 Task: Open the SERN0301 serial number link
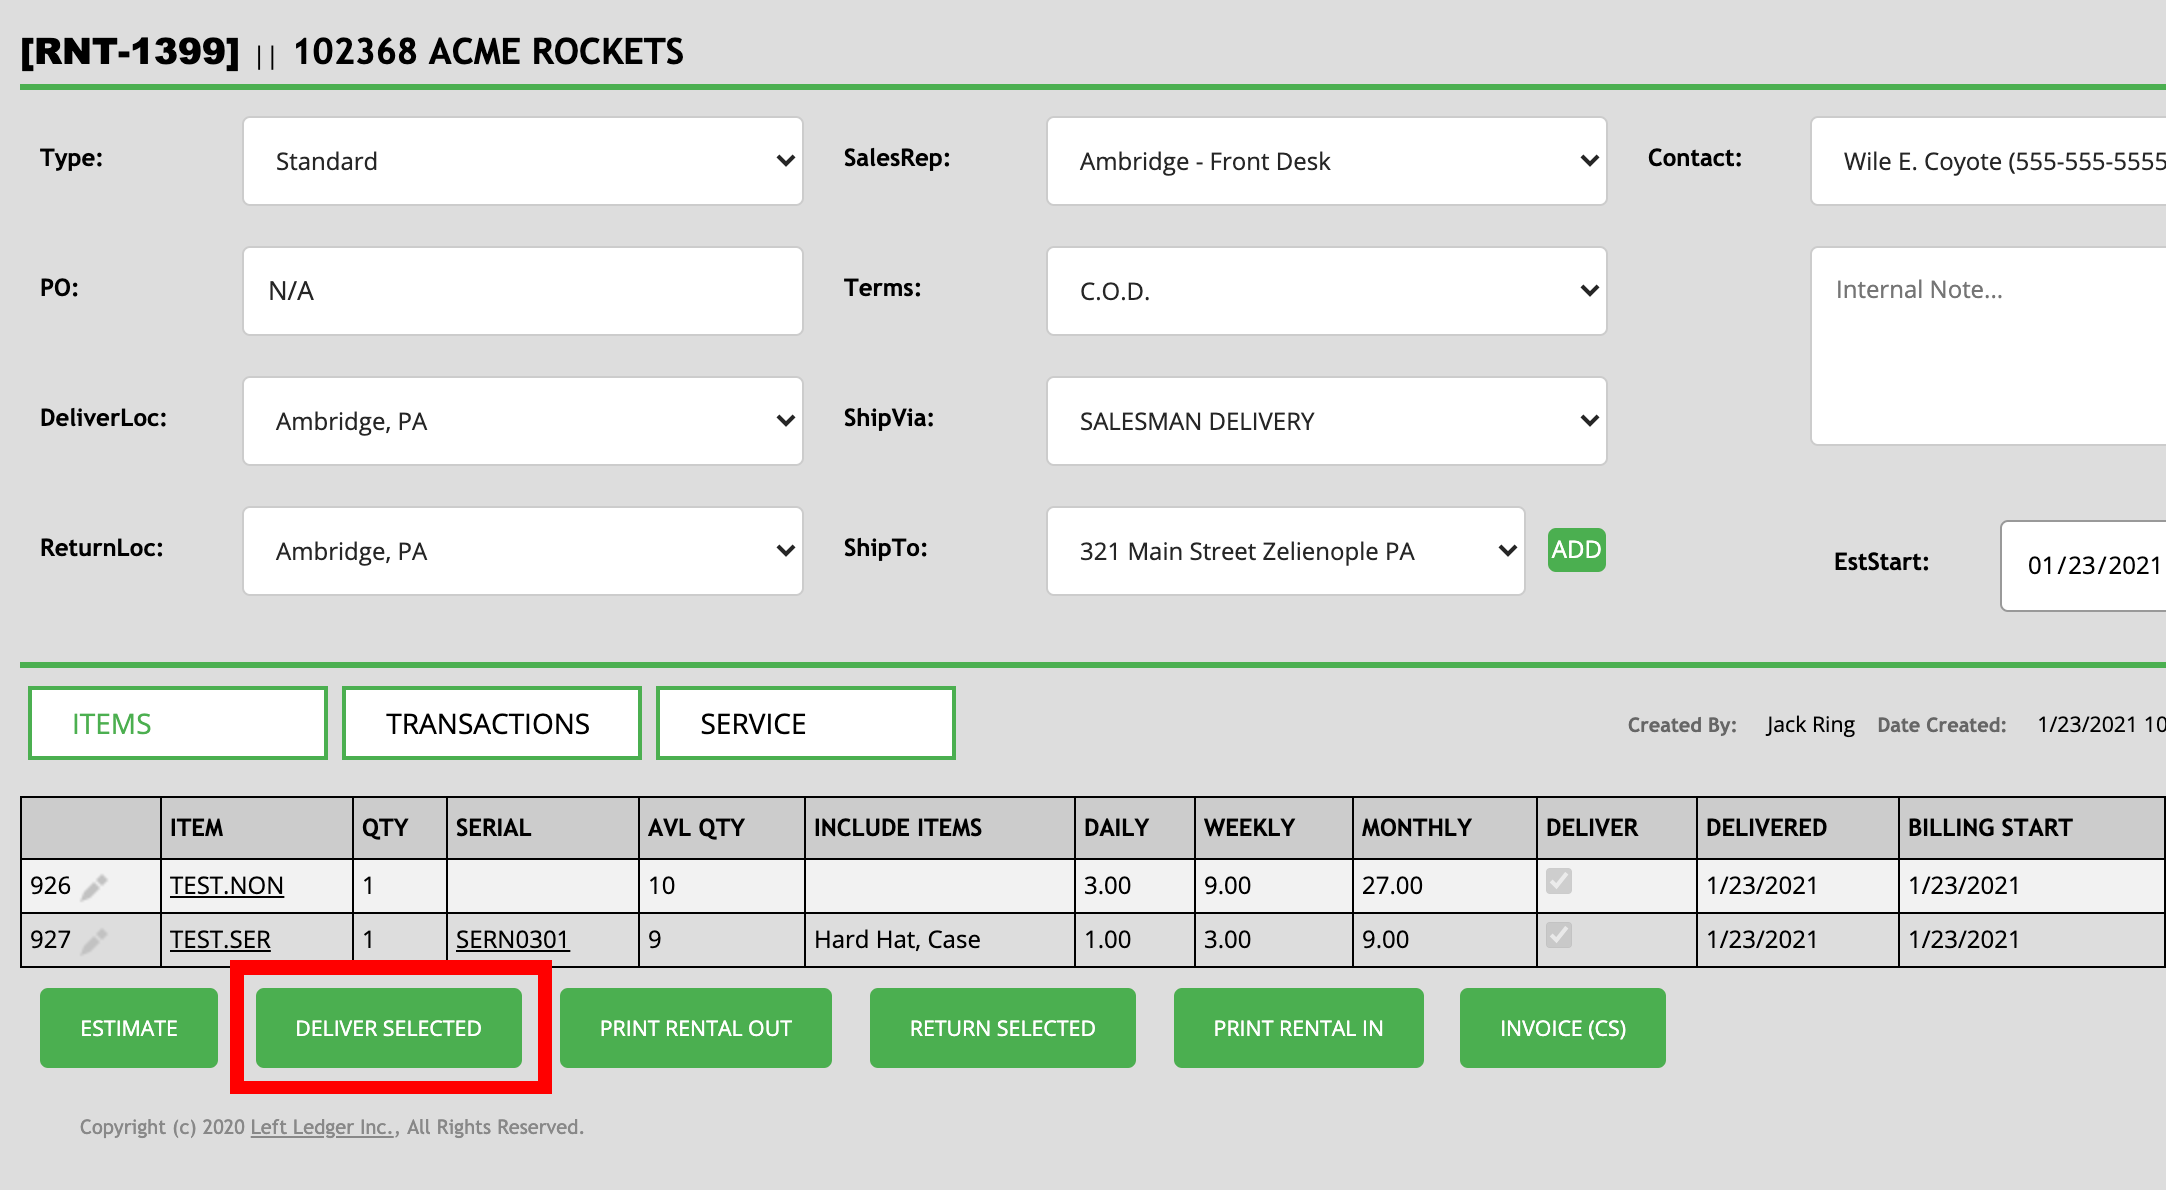point(512,940)
